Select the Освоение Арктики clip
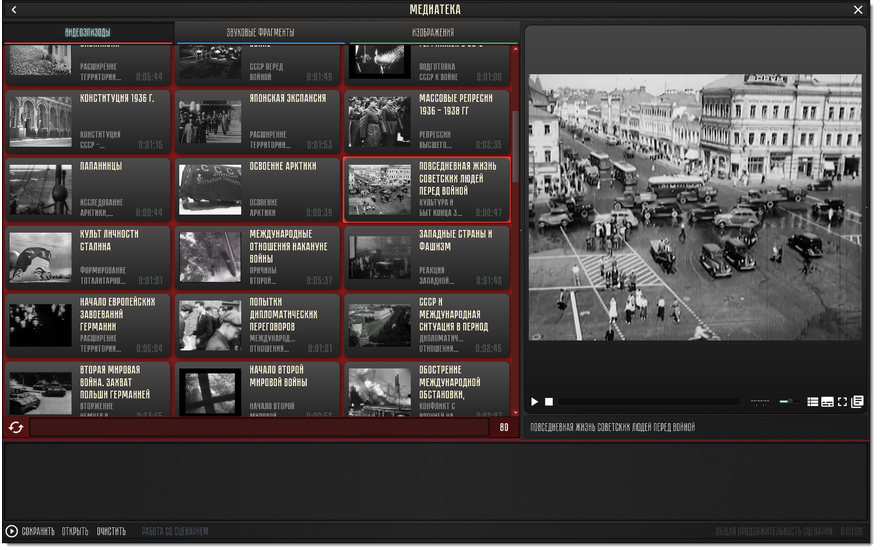Viewport: 880px width, 550px height. pos(258,190)
